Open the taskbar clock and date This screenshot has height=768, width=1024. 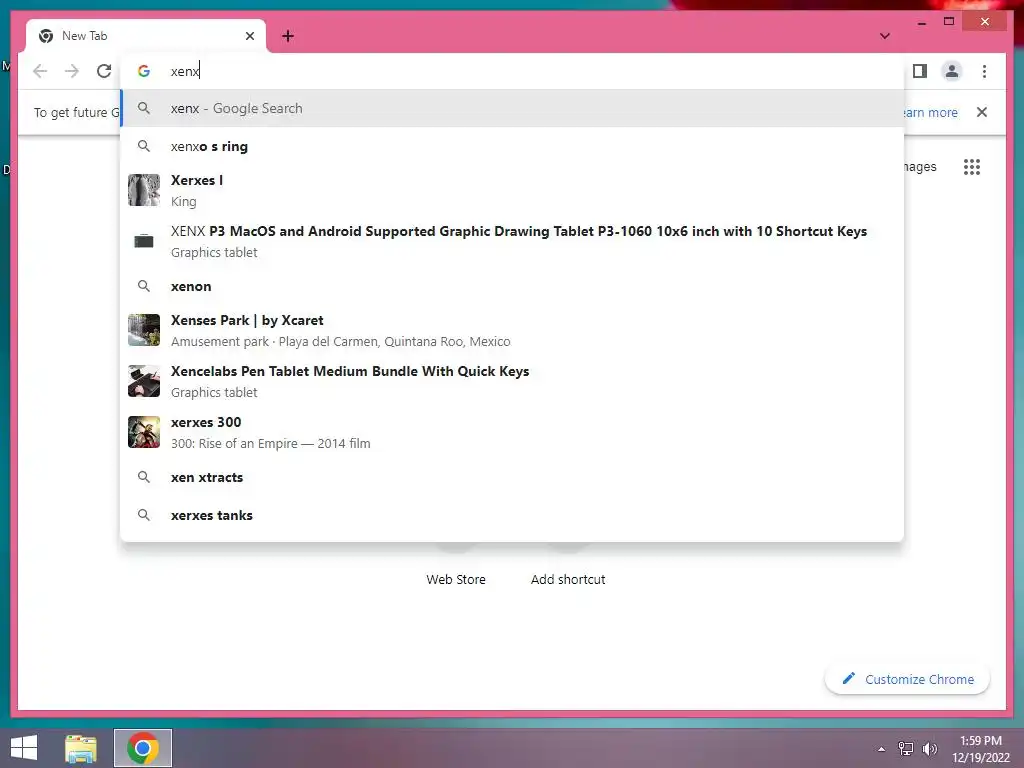pos(981,749)
